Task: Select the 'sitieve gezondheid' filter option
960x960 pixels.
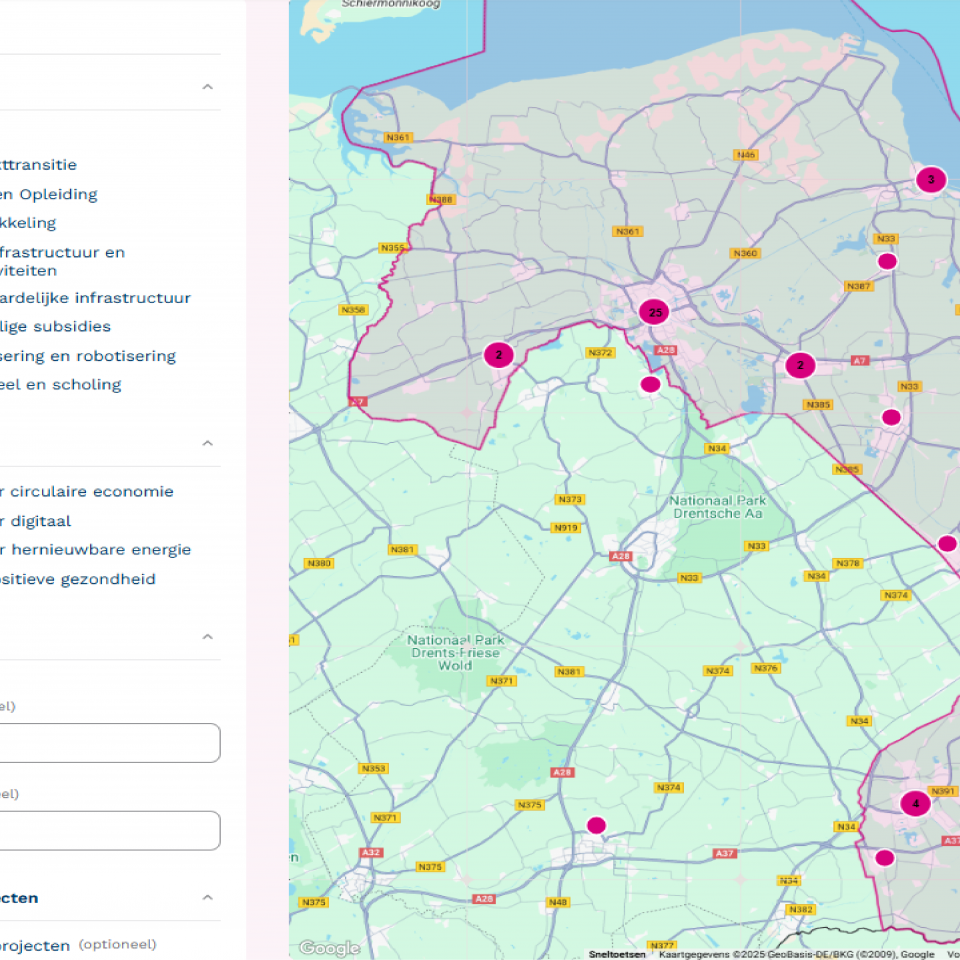Action: coord(78,579)
